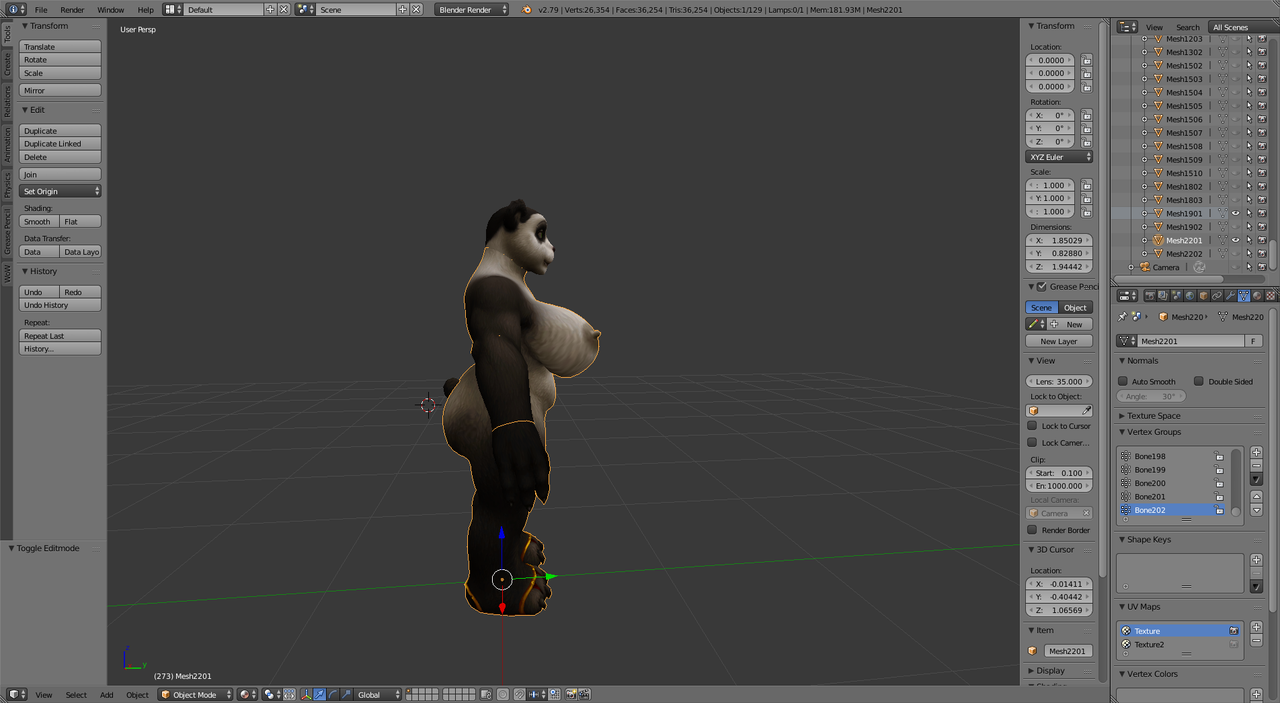Toggle renderability camera of Mesh1802

pyautogui.click(x=1262, y=186)
